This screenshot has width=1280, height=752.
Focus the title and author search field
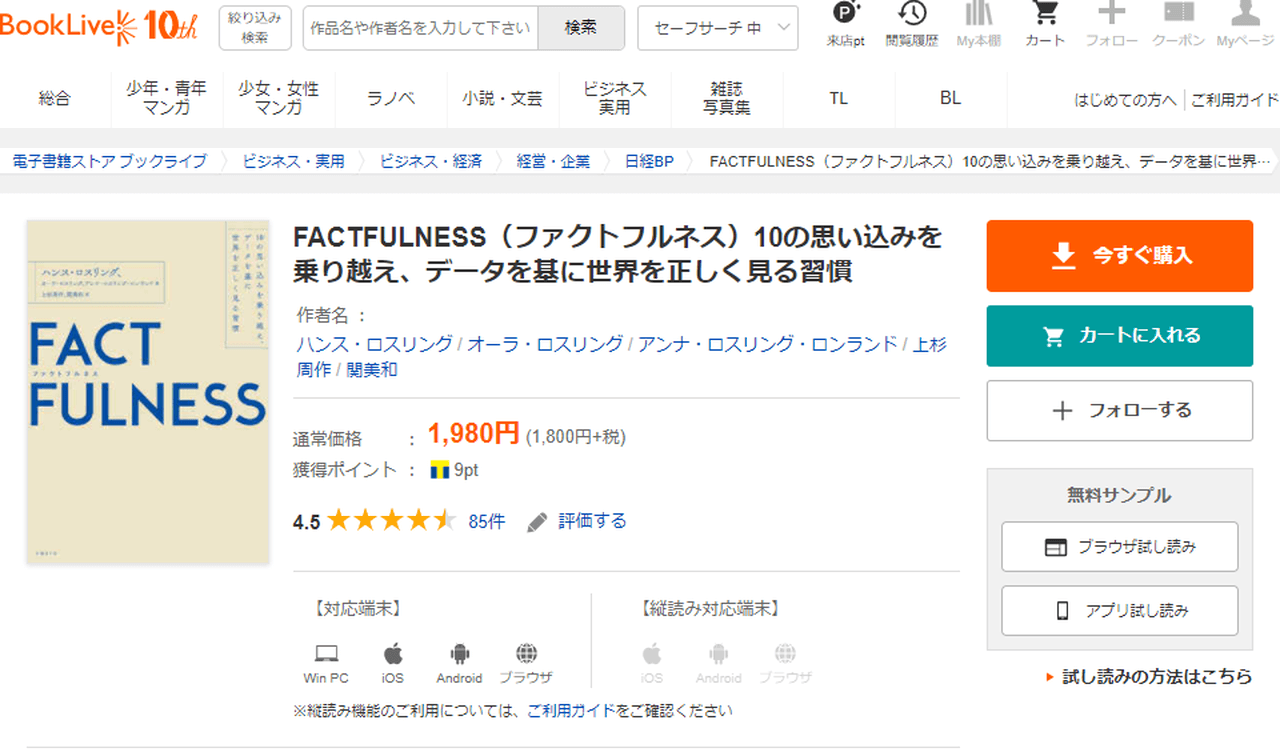click(x=420, y=28)
